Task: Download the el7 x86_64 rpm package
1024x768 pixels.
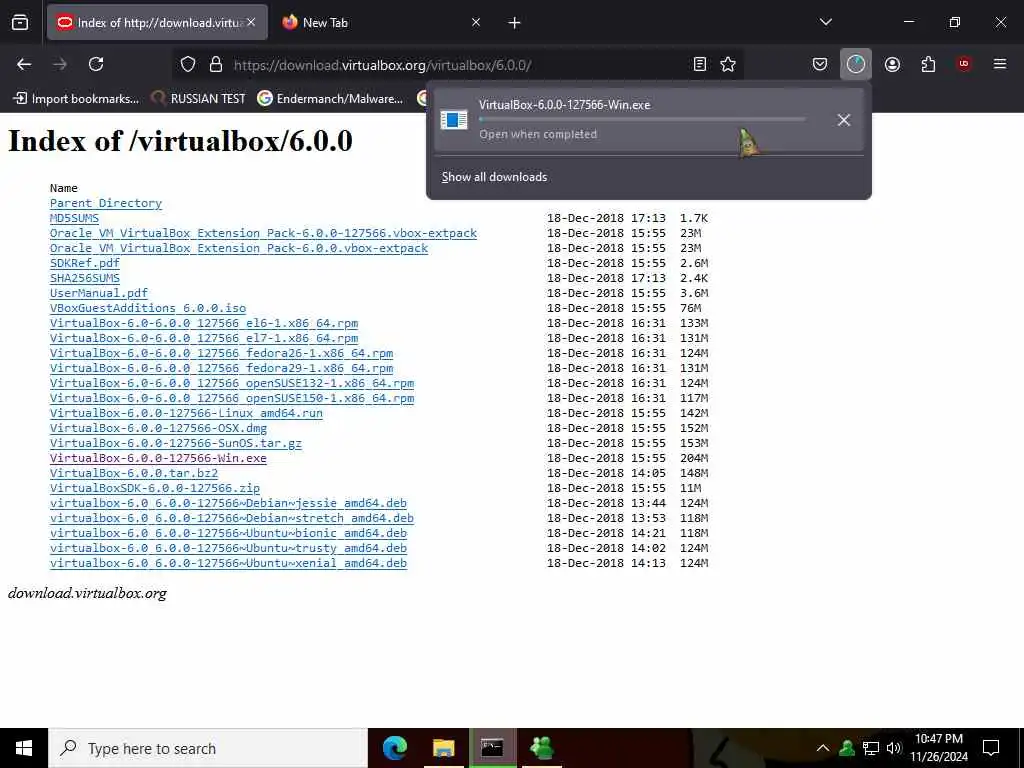Action: [204, 338]
